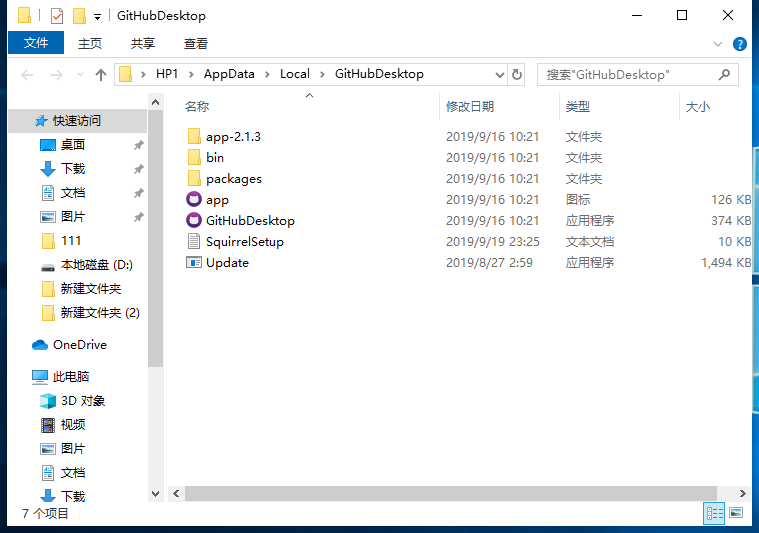The image size is (759, 533).
Task: Open the 查看 ribbon tab
Action: coord(196,44)
